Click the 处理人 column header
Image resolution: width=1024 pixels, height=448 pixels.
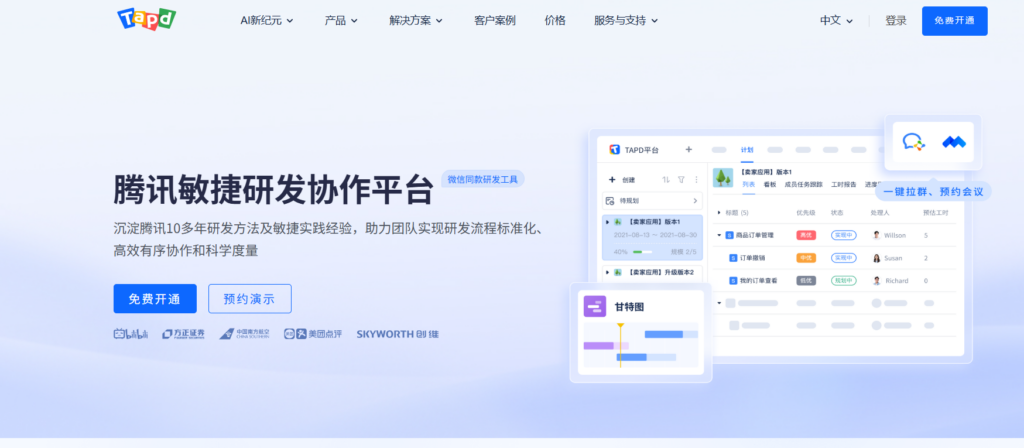[880, 213]
